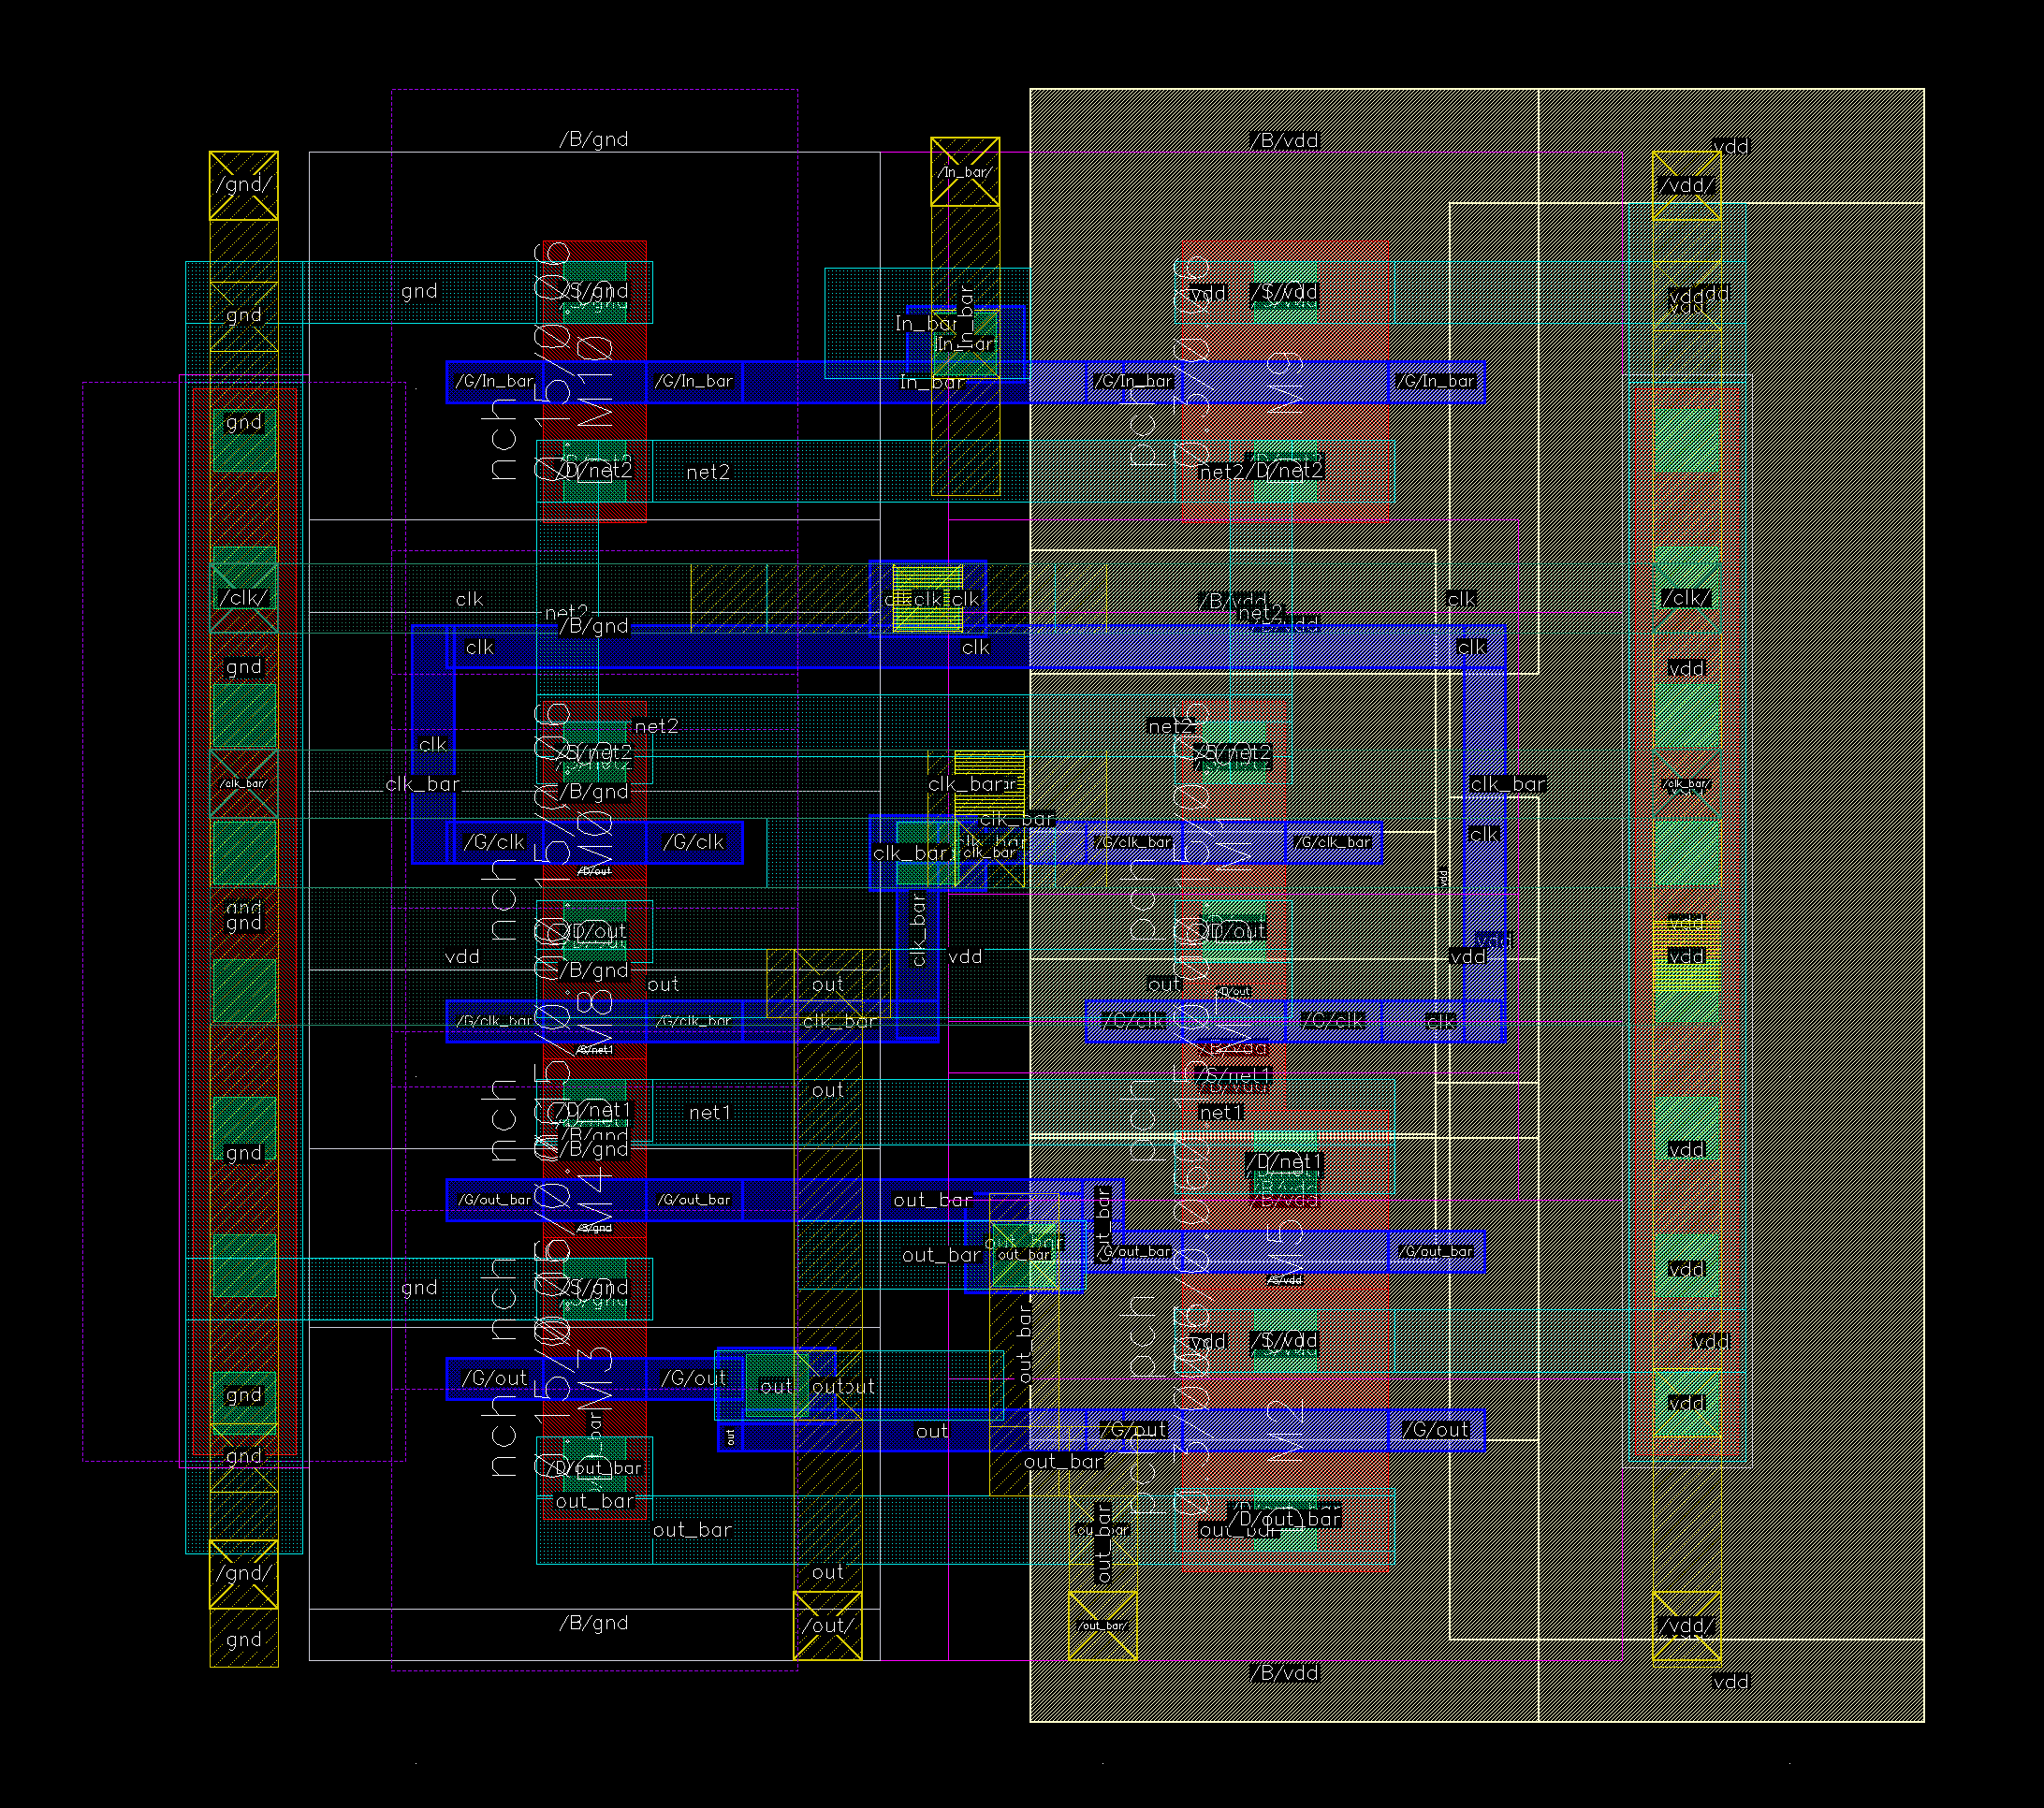Select the /D/net2 drain on nch M10
Viewport: 2044px width, 1808px height.
[595, 470]
